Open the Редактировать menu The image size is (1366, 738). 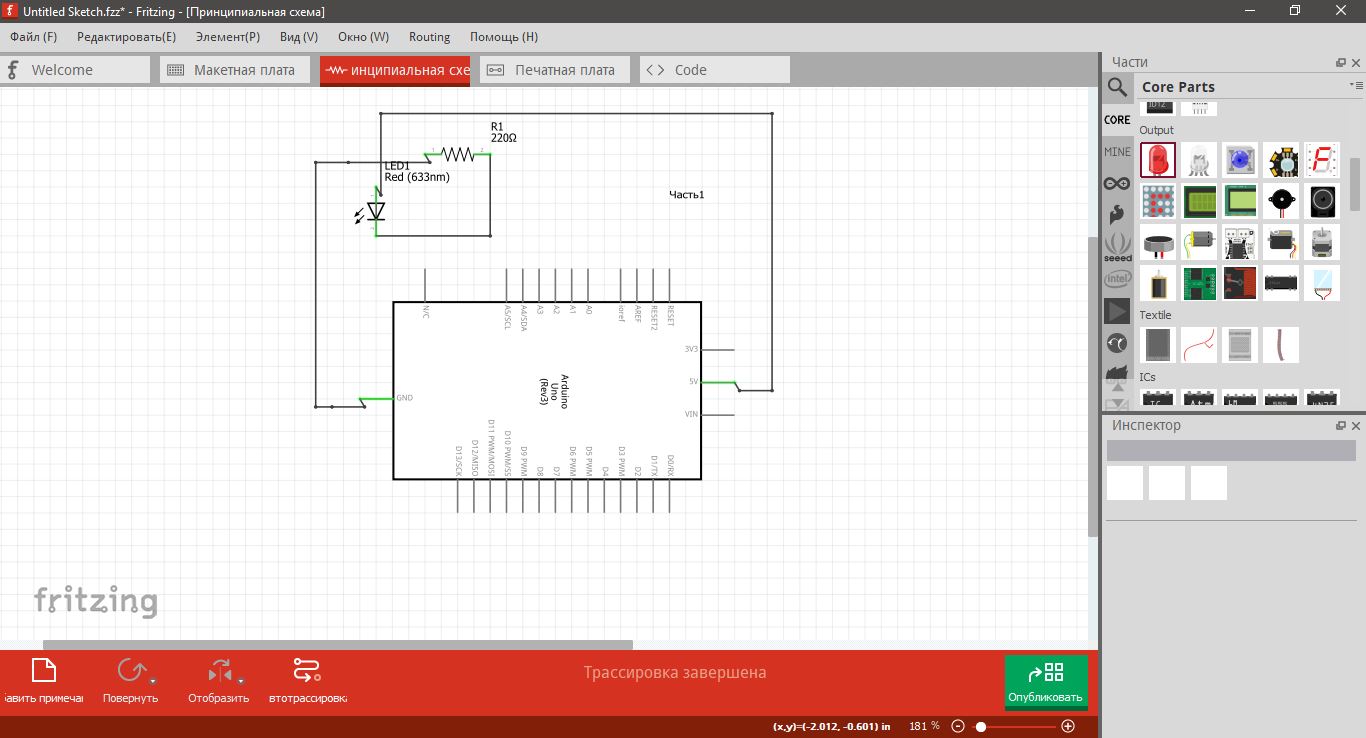click(x=126, y=37)
